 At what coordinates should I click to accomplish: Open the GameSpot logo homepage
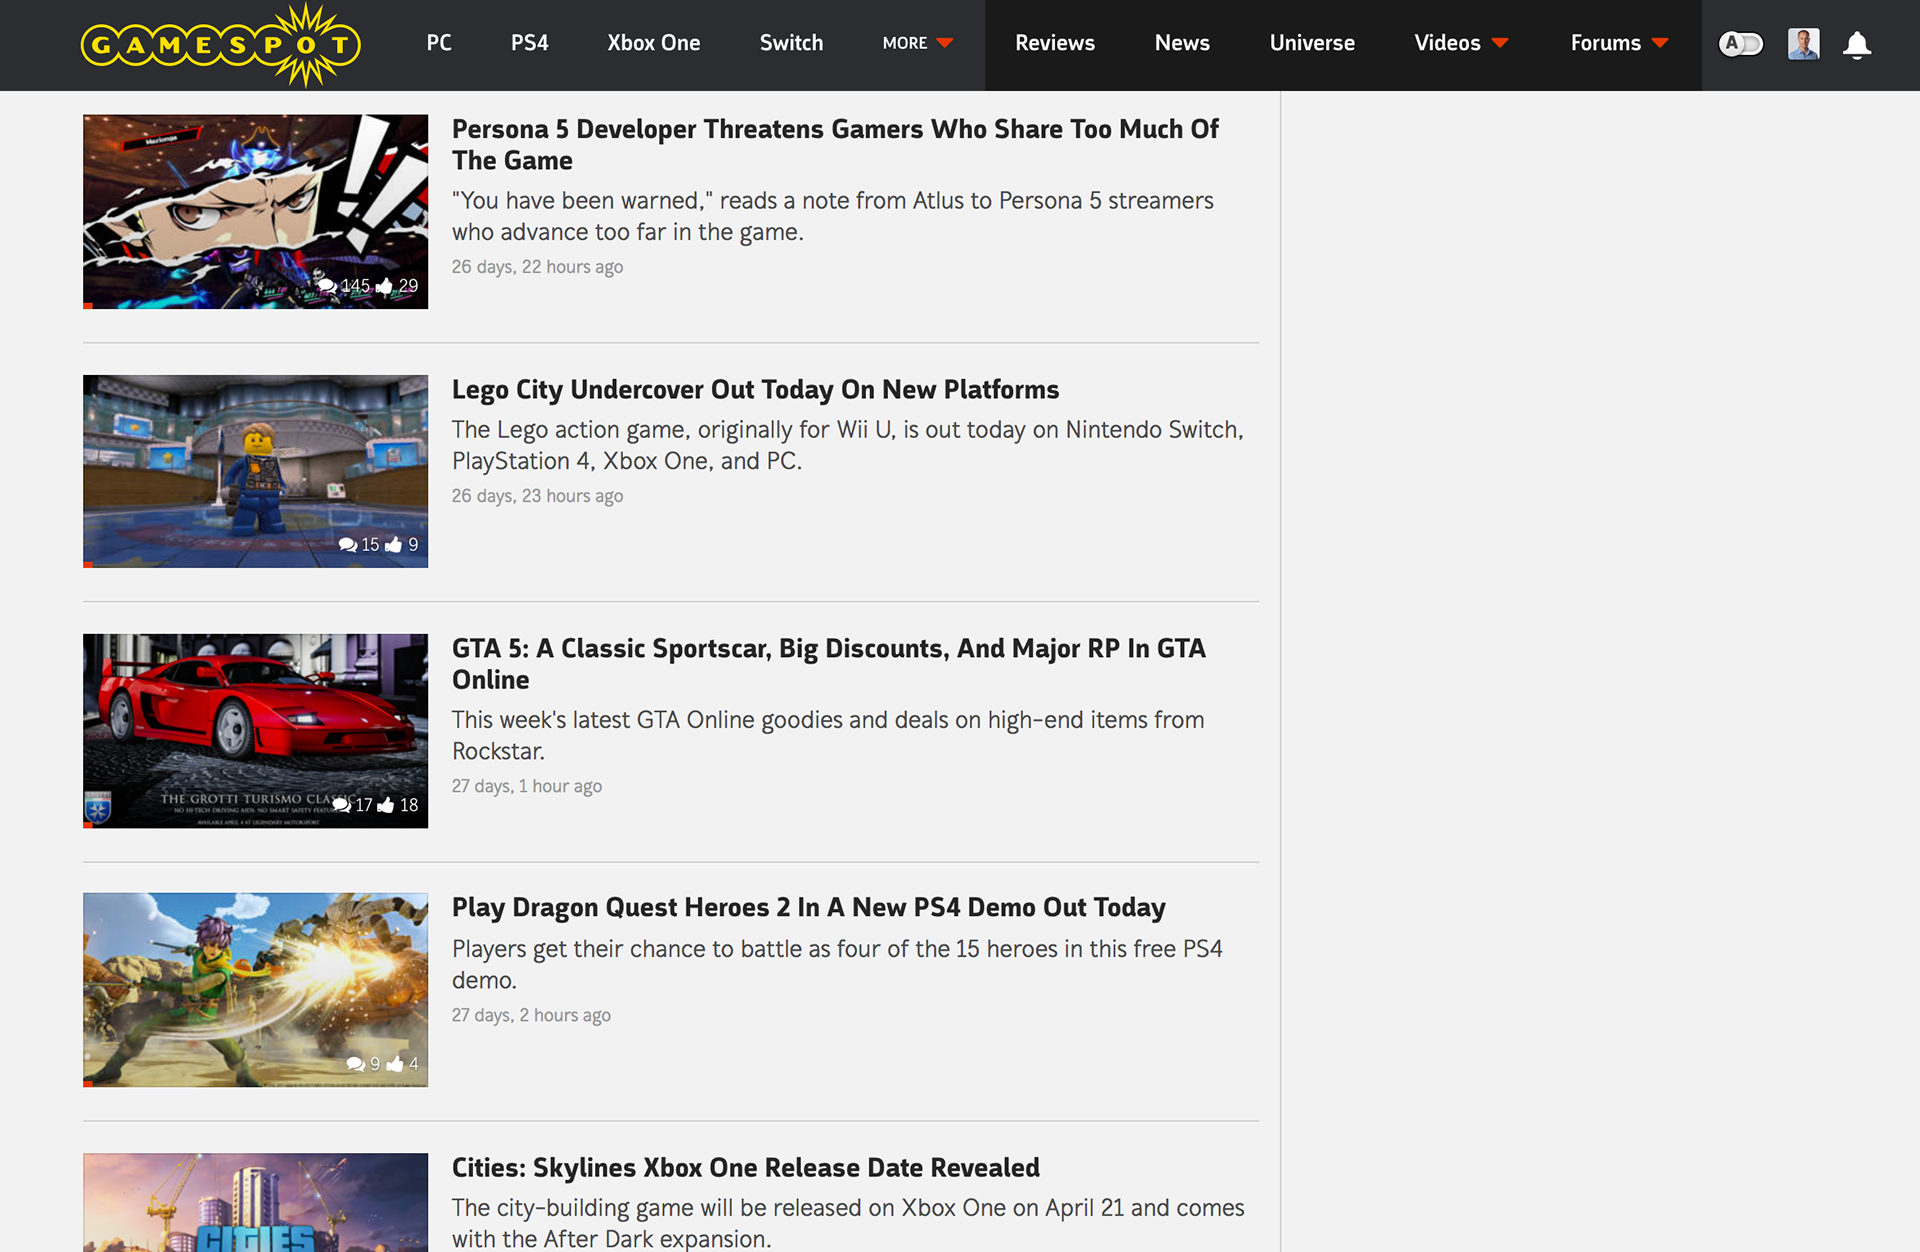[x=220, y=45]
